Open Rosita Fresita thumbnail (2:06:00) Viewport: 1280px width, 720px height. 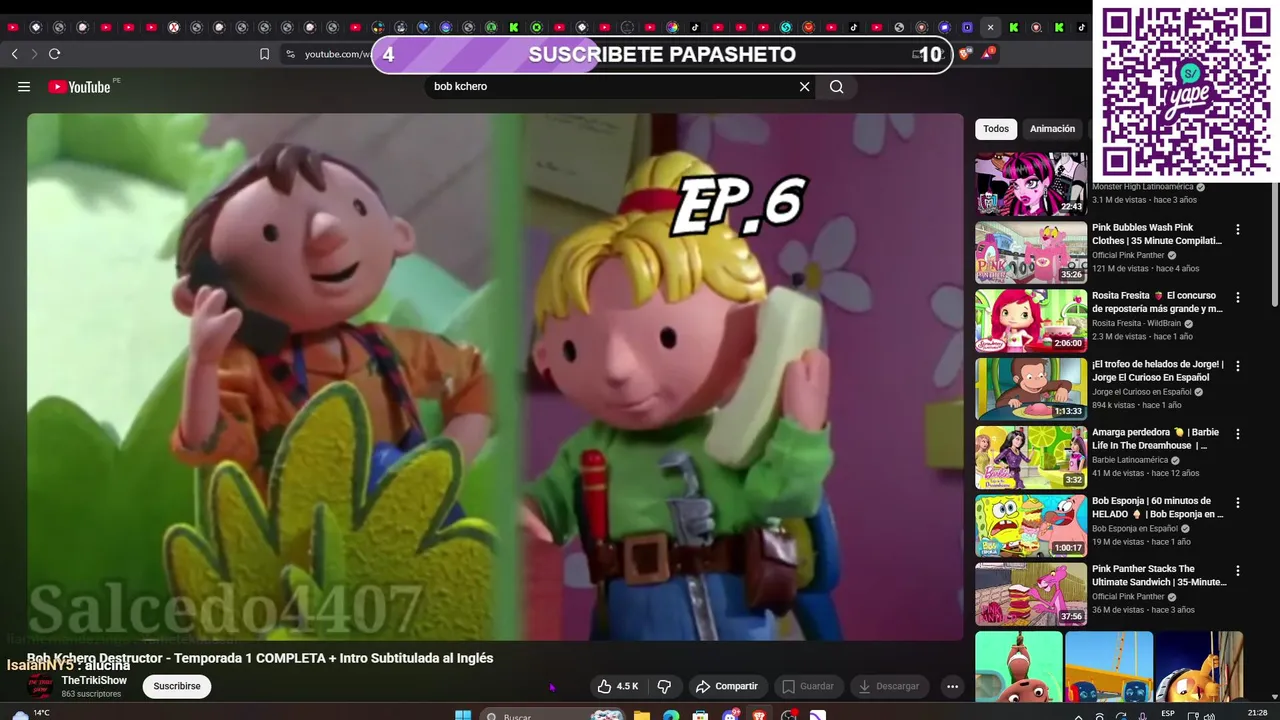coord(1031,320)
